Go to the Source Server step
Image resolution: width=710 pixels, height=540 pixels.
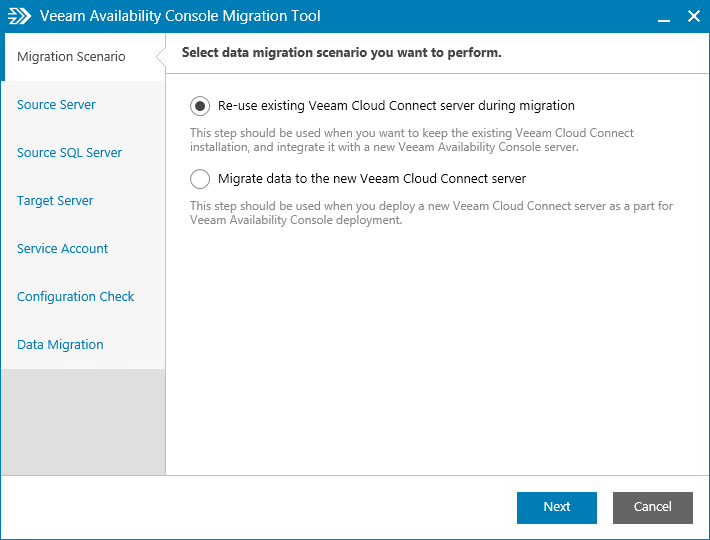tap(56, 105)
